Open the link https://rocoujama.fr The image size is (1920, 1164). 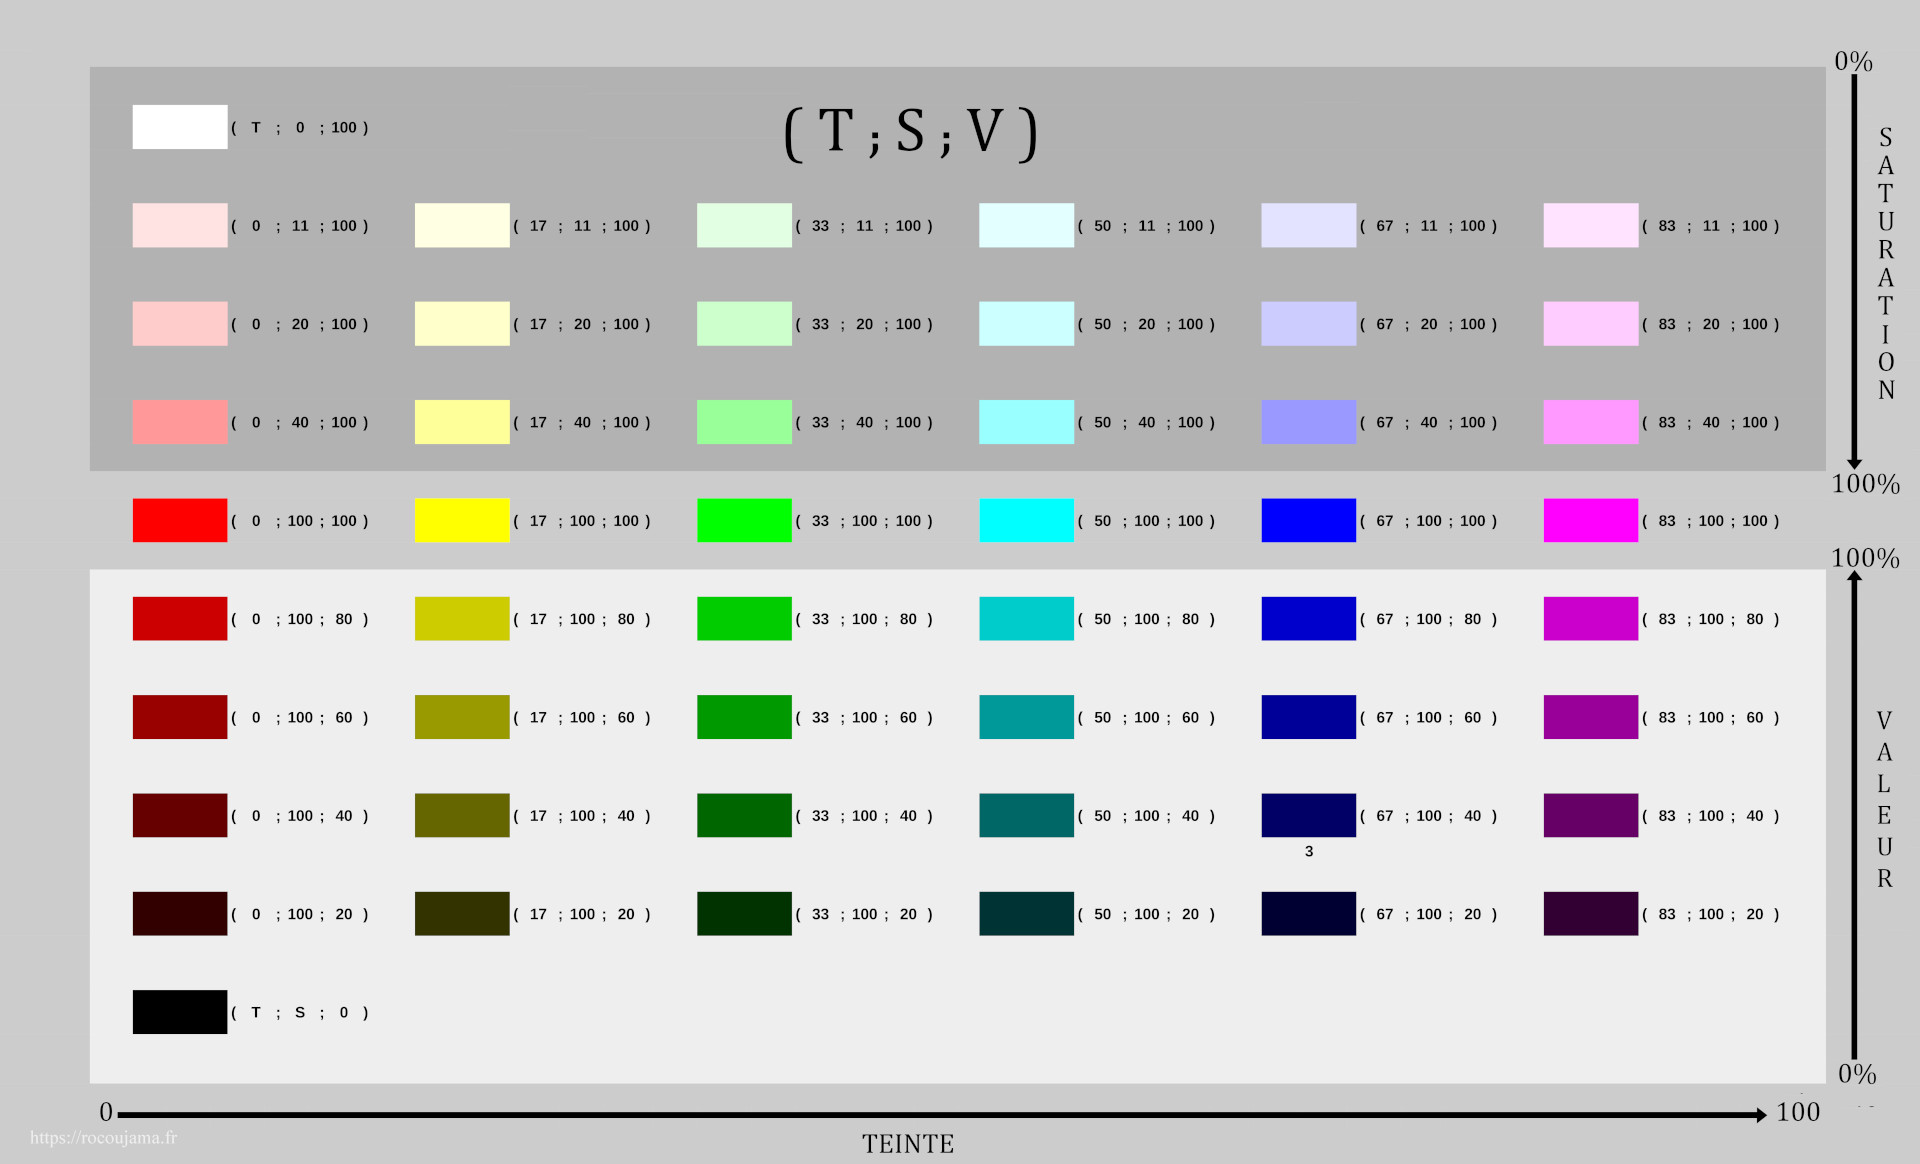coord(105,1137)
